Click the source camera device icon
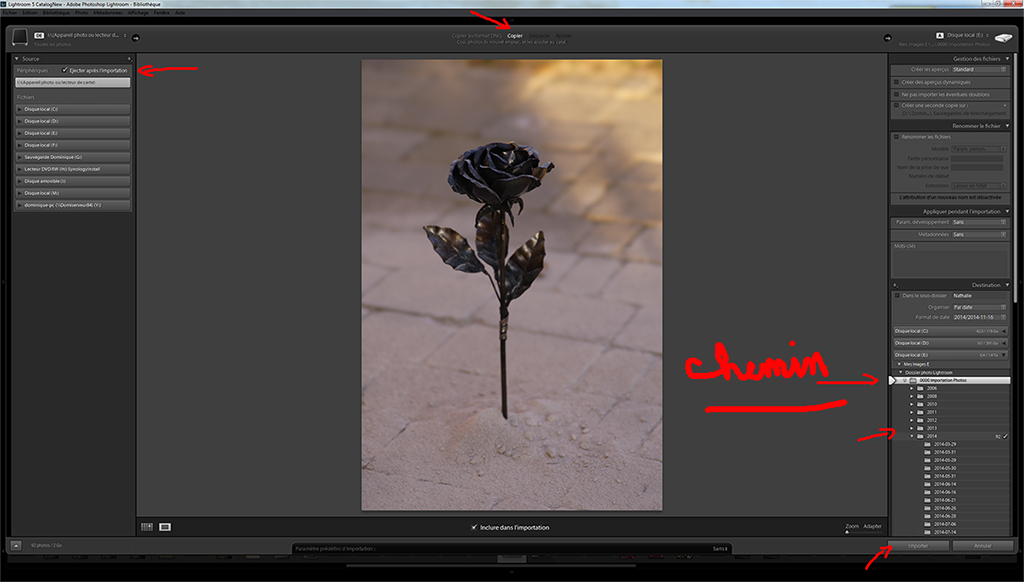Screen dimensions: 1024x582 (19, 38)
